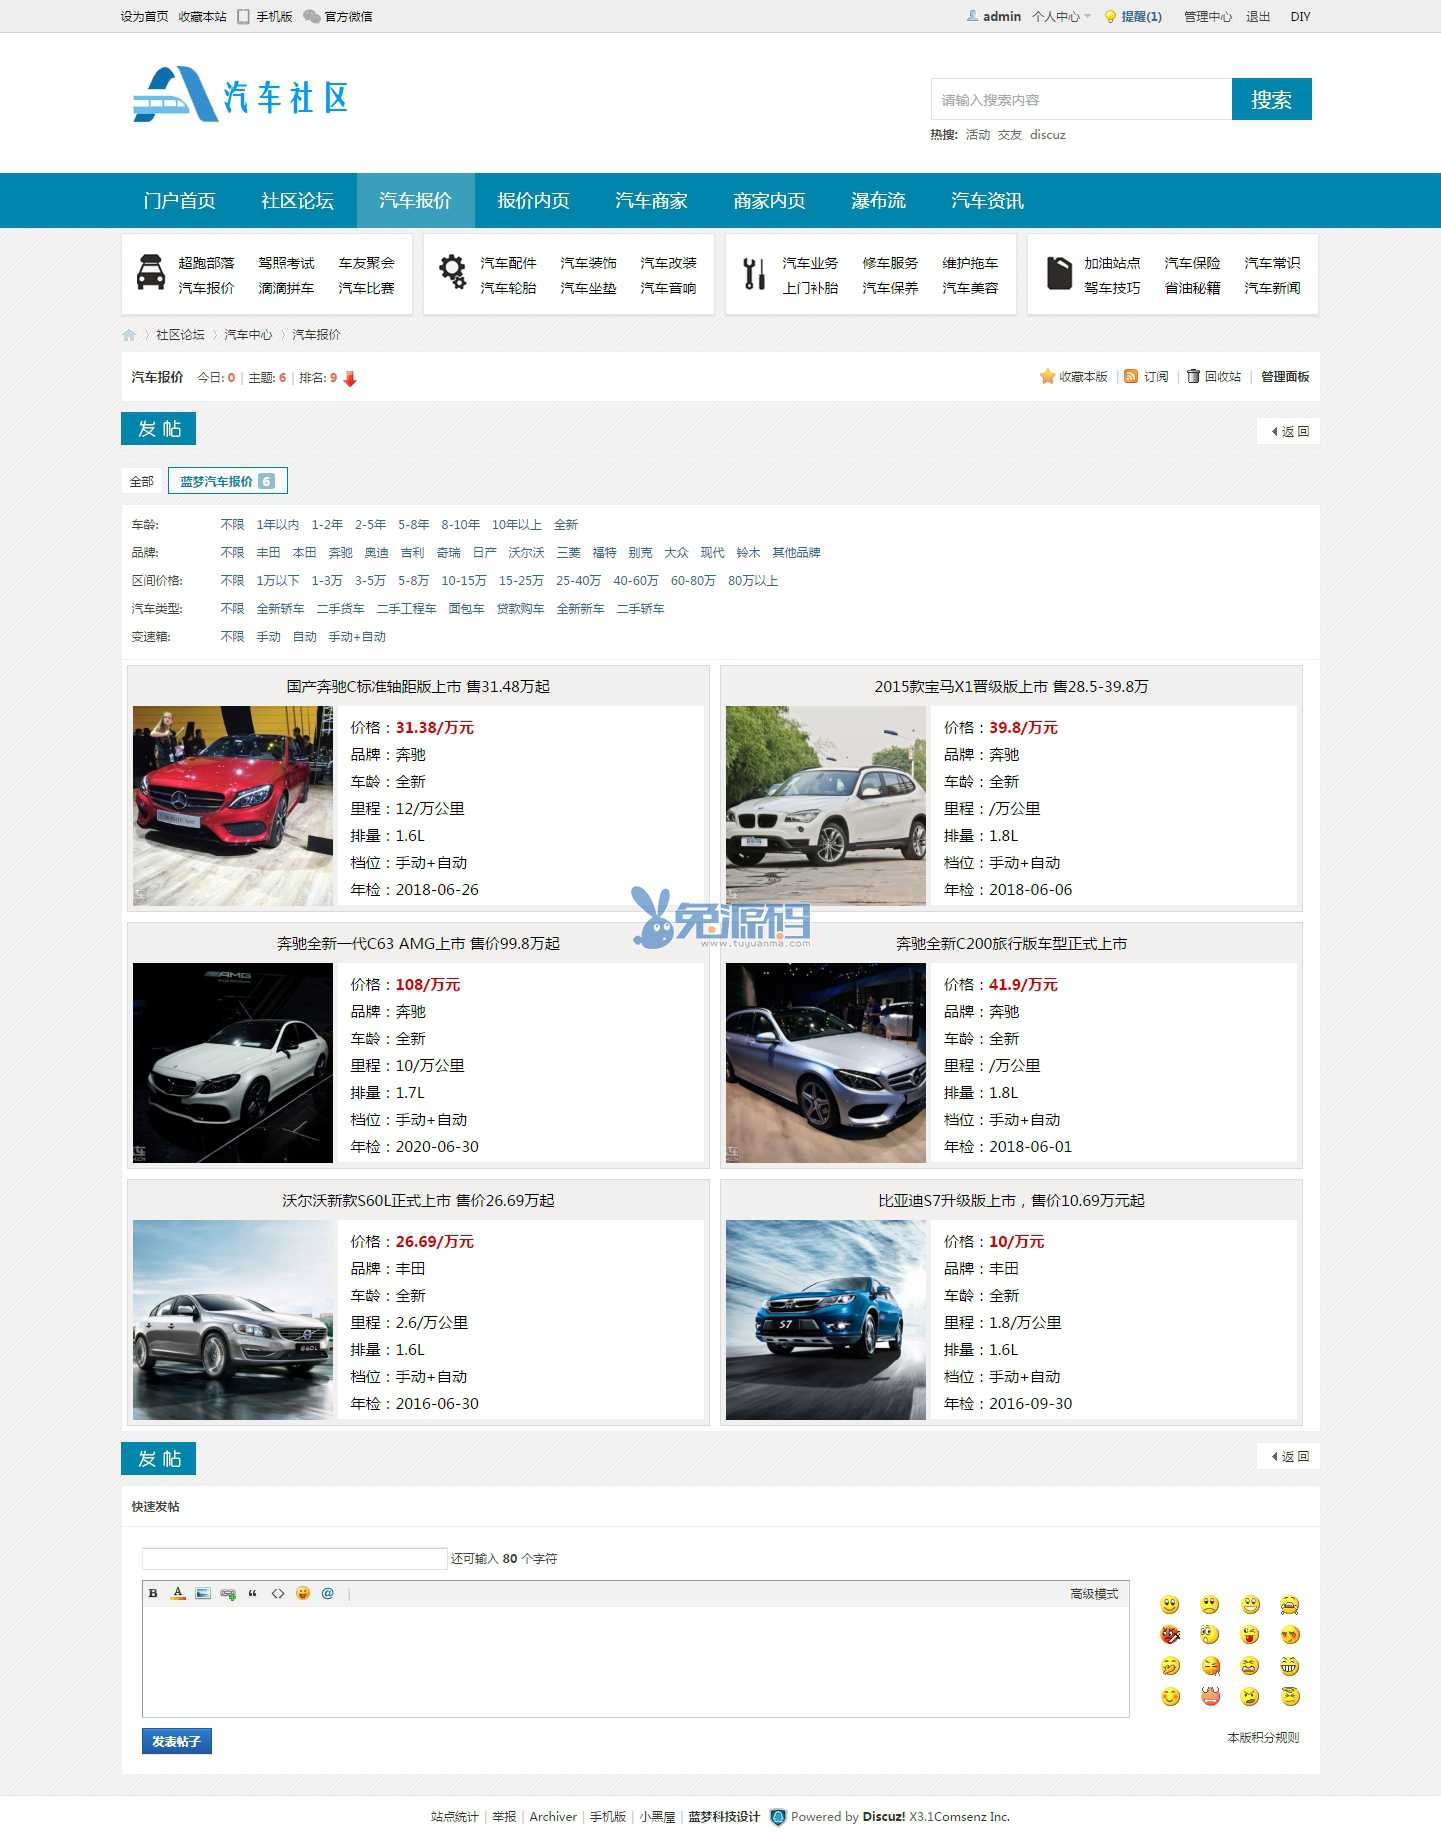The width and height of the screenshot is (1441, 1834).
Task: Click the @ mention icon in the editor
Action: click(328, 1593)
